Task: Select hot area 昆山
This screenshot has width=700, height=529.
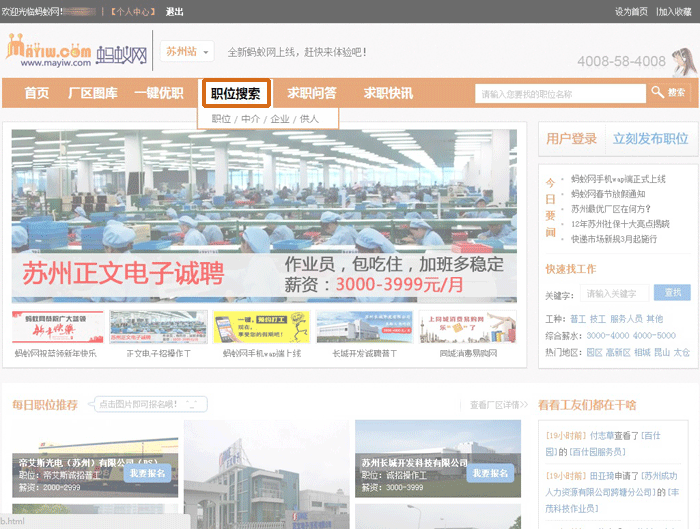Action: (662, 352)
